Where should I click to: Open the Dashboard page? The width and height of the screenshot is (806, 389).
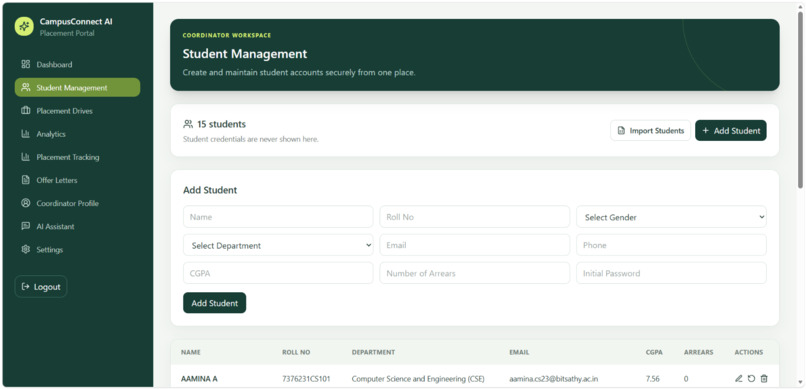point(77,64)
